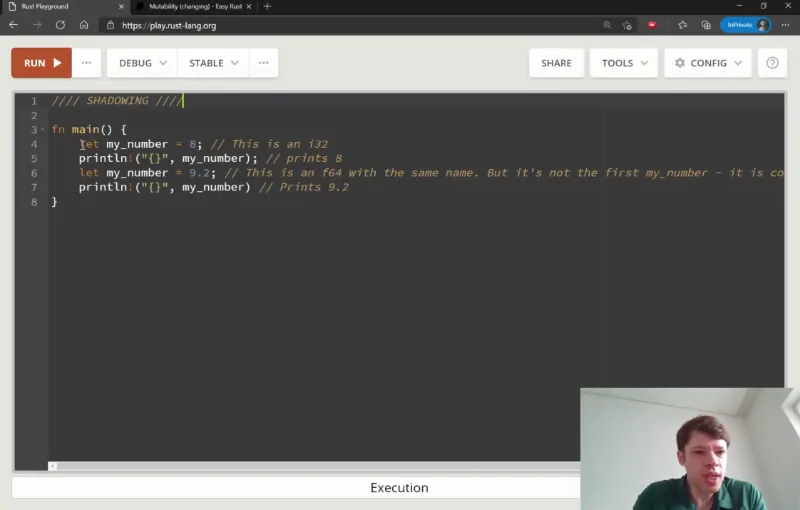Open the CONFIG settings menu
The height and width of the screenshot is (510, 800).
coord(707,63)
